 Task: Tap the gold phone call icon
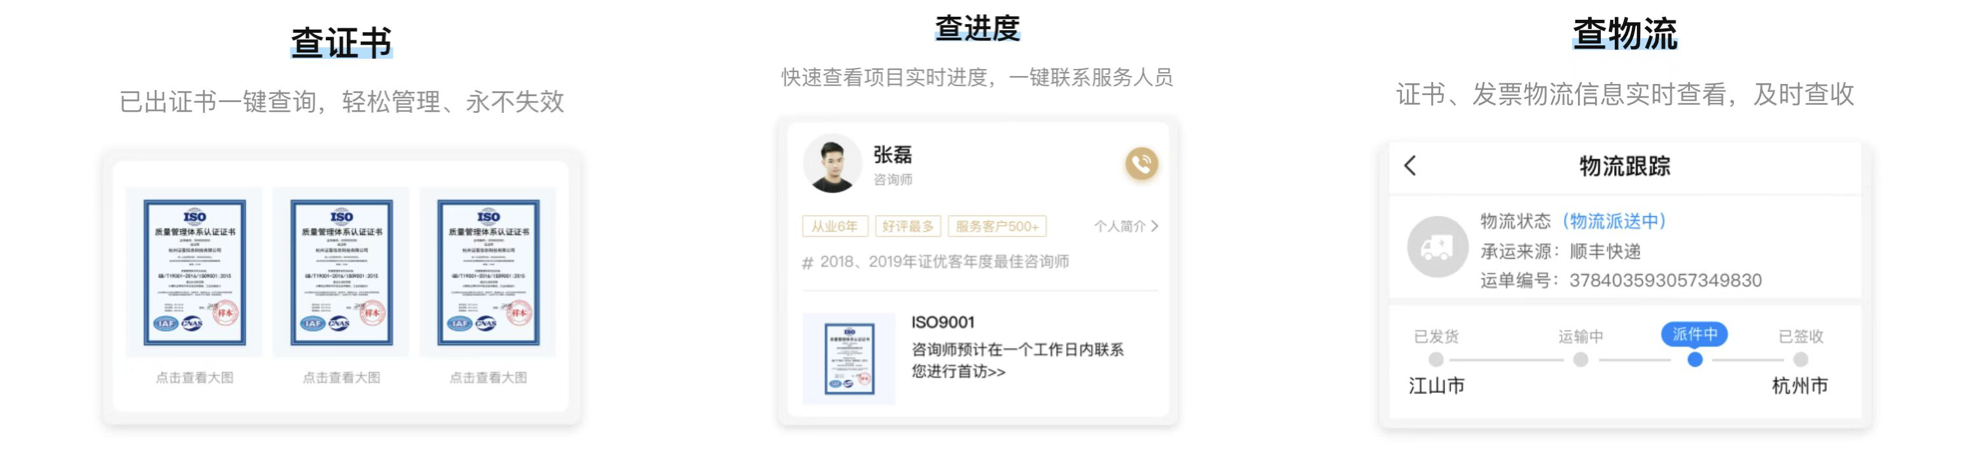[1141, 163]
